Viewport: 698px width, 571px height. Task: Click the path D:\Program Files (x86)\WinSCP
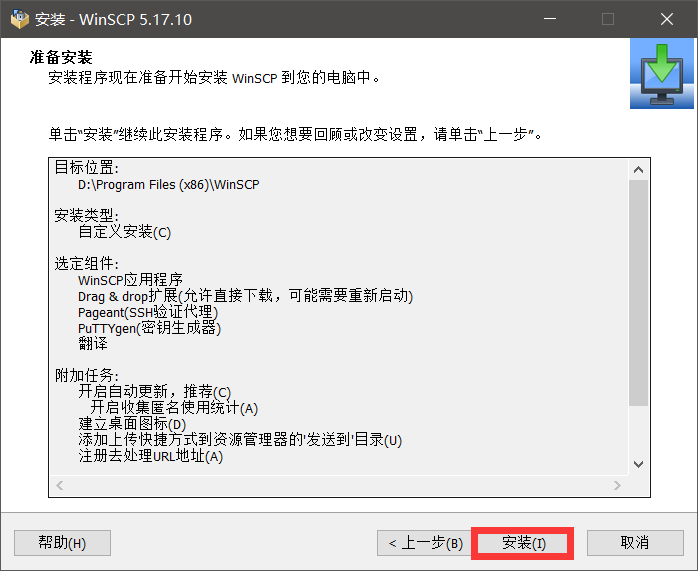tap(168, 185)
